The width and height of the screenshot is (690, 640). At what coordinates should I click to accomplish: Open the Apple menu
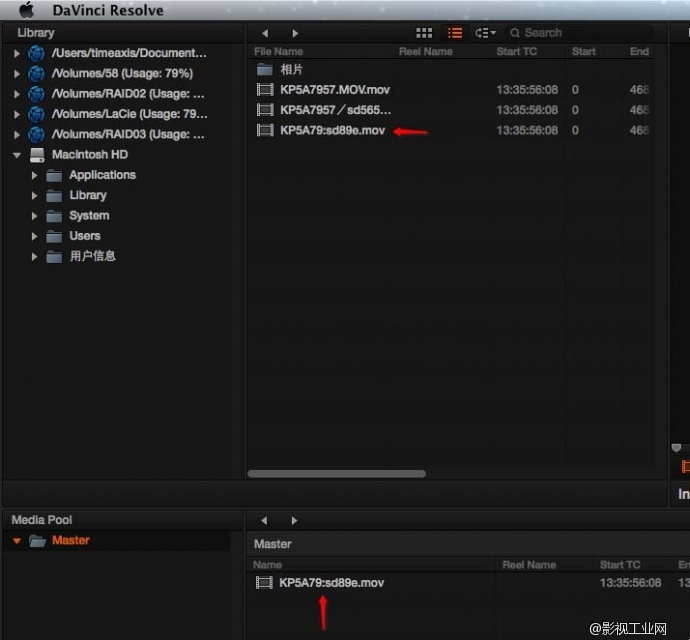tap(26, 10)
